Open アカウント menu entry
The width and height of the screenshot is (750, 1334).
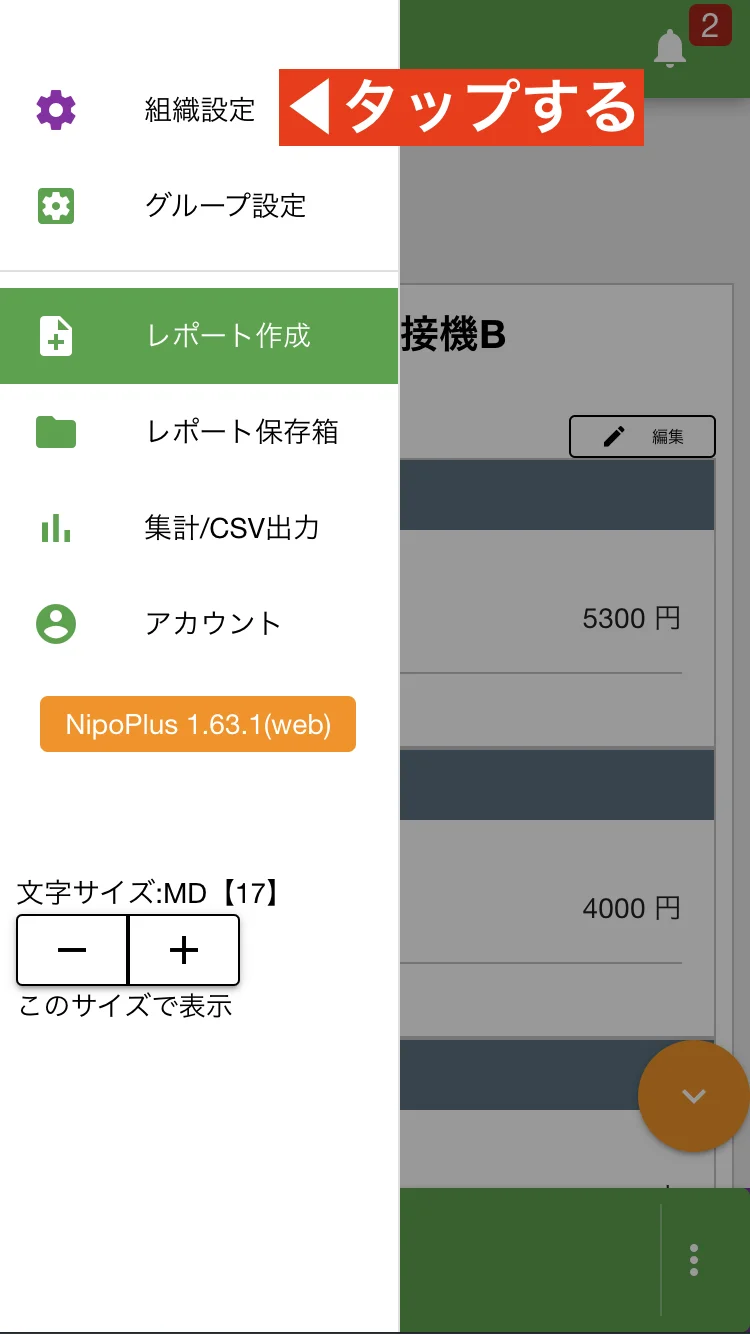point(213,624)
